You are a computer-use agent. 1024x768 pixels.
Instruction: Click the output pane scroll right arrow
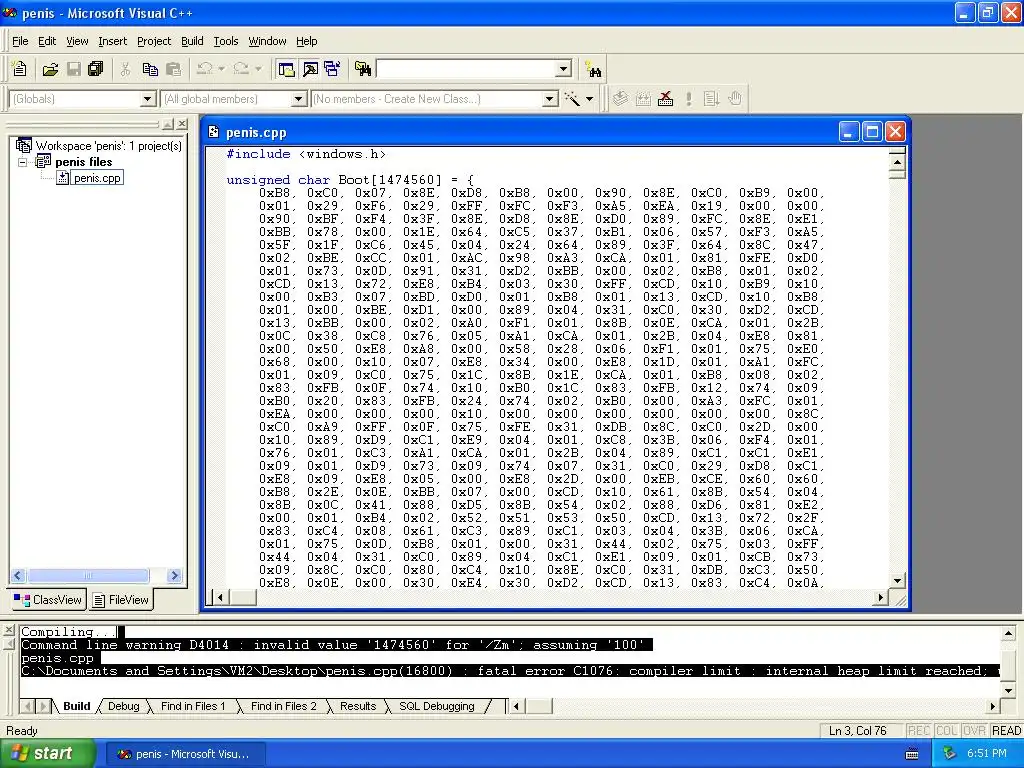tap(993, 706)
